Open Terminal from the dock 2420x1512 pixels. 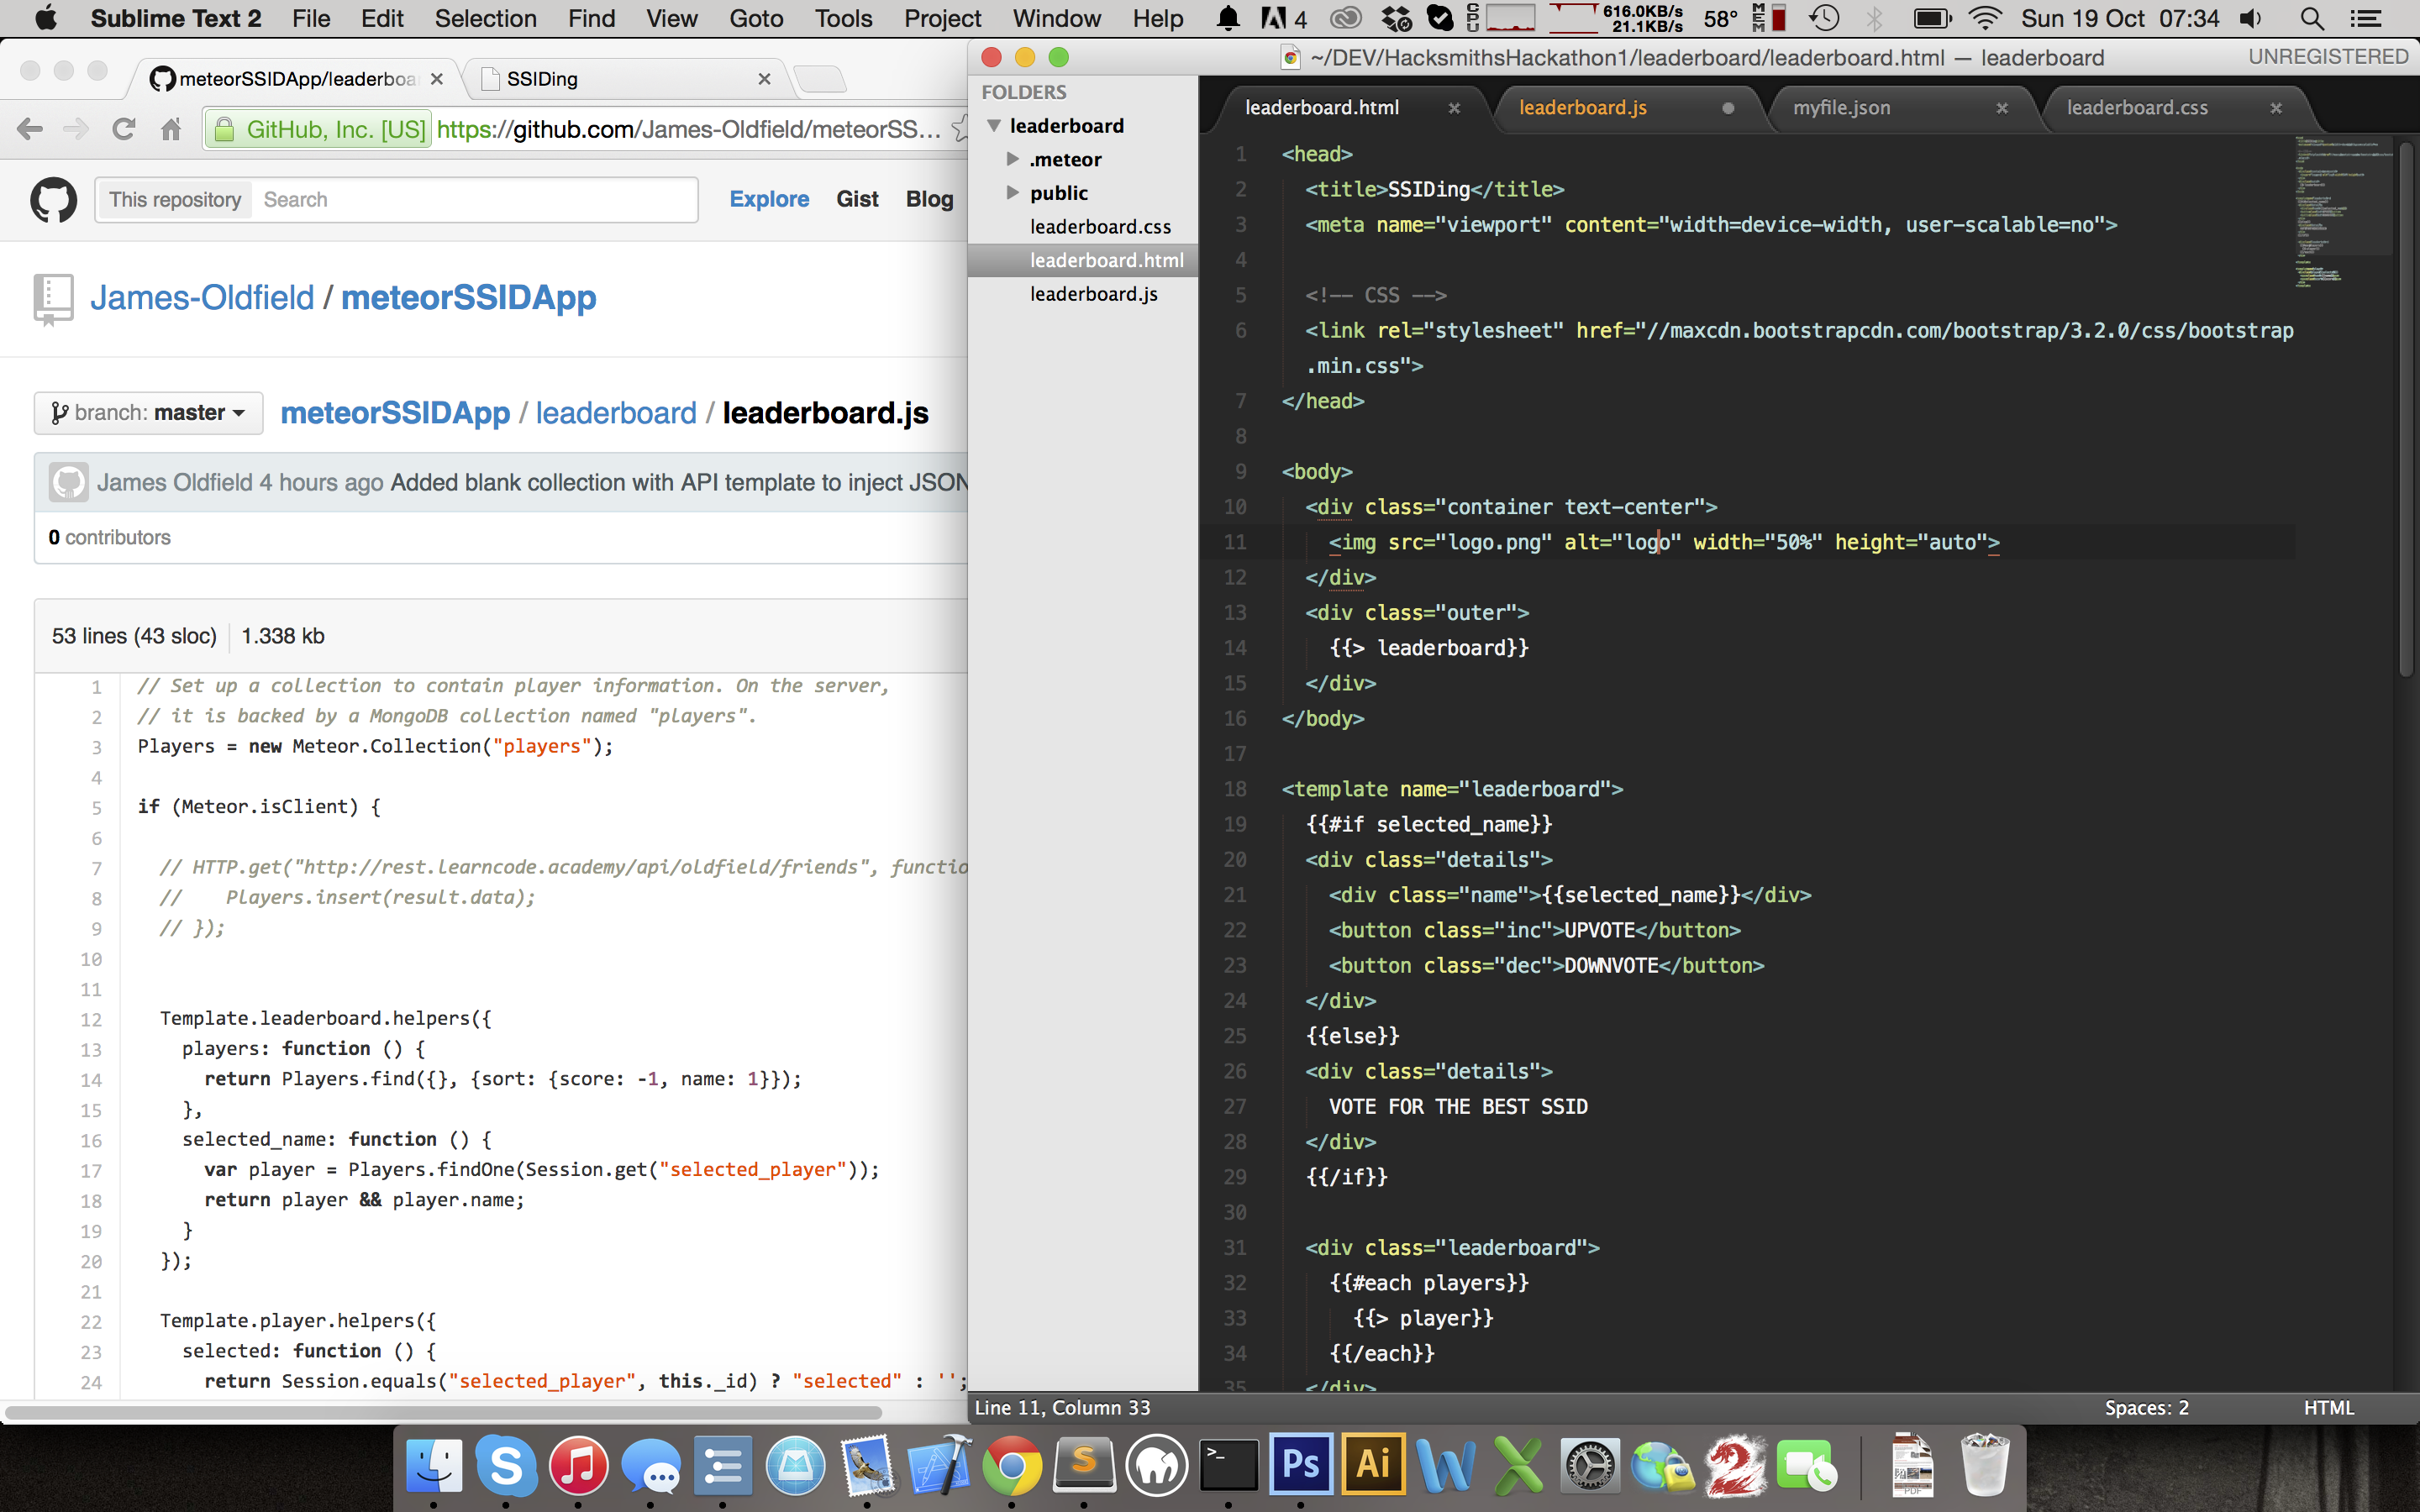click(1228, 1465)
